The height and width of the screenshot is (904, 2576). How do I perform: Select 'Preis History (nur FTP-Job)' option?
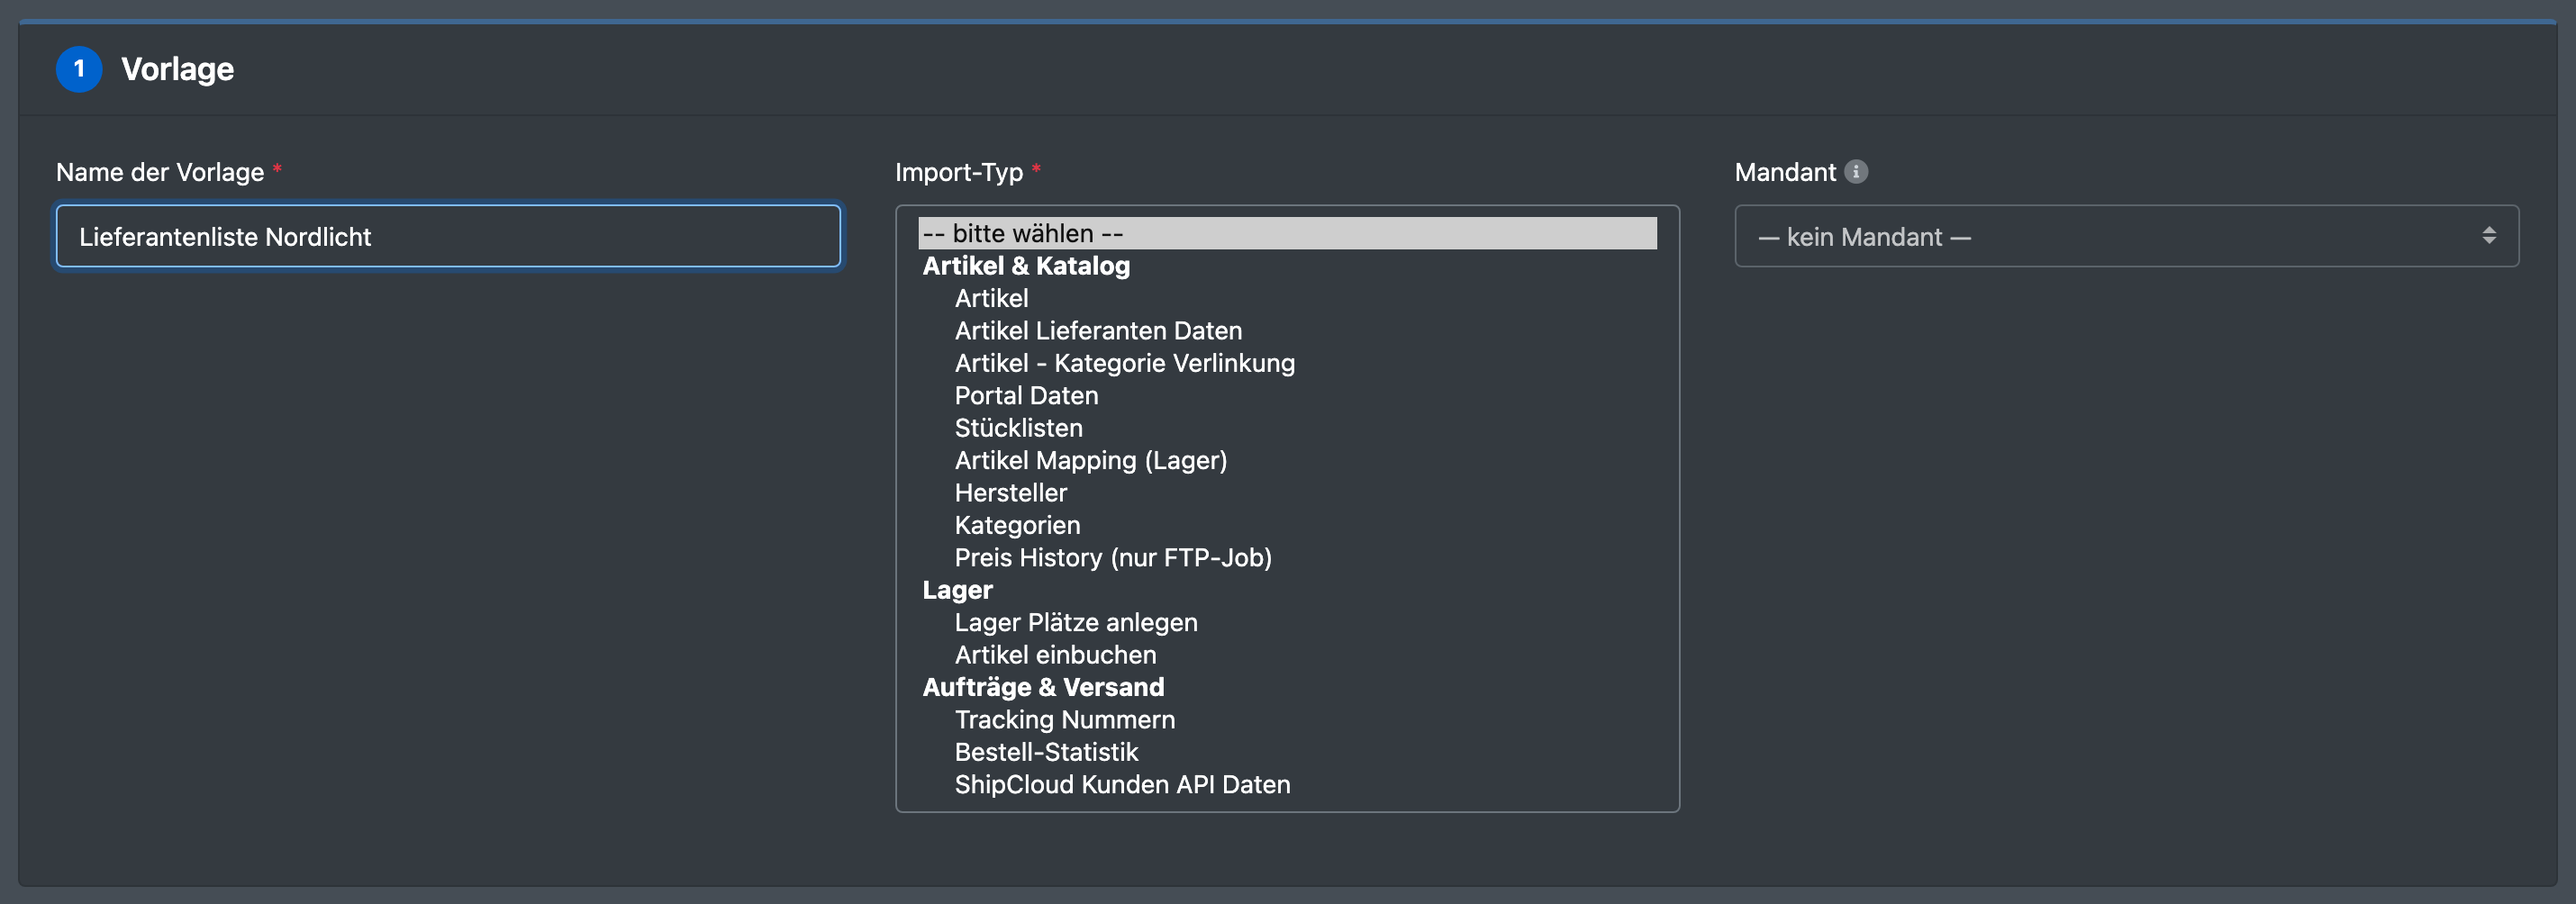tap(1287, 557)
